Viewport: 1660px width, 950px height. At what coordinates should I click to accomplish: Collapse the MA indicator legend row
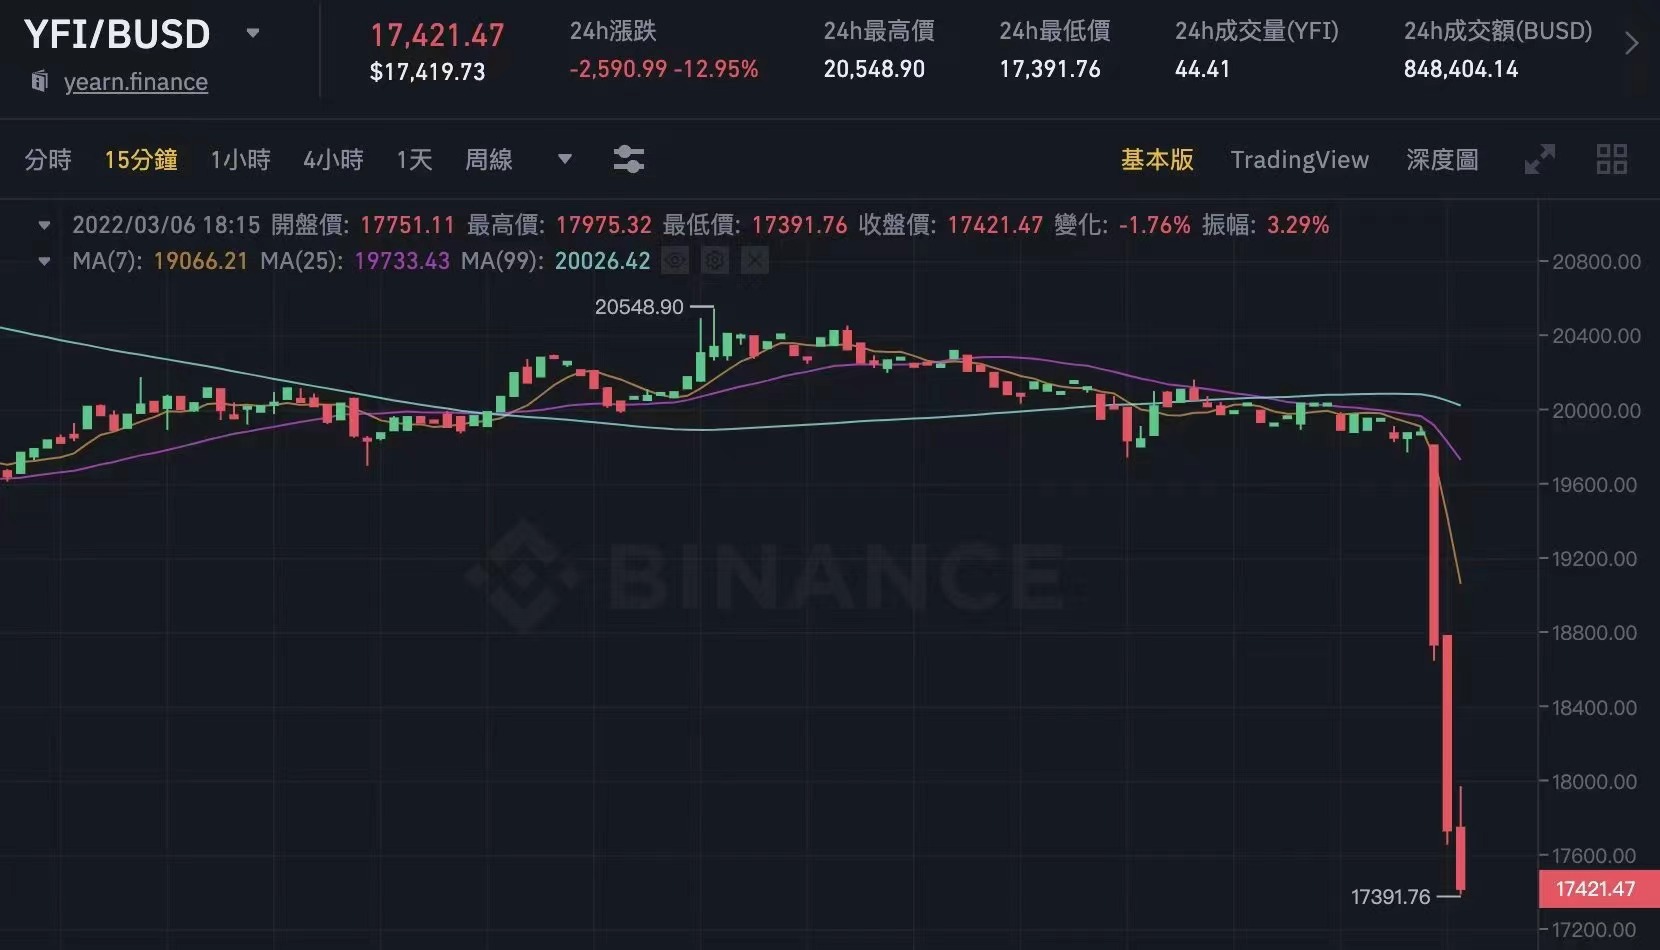click(44, 261)
